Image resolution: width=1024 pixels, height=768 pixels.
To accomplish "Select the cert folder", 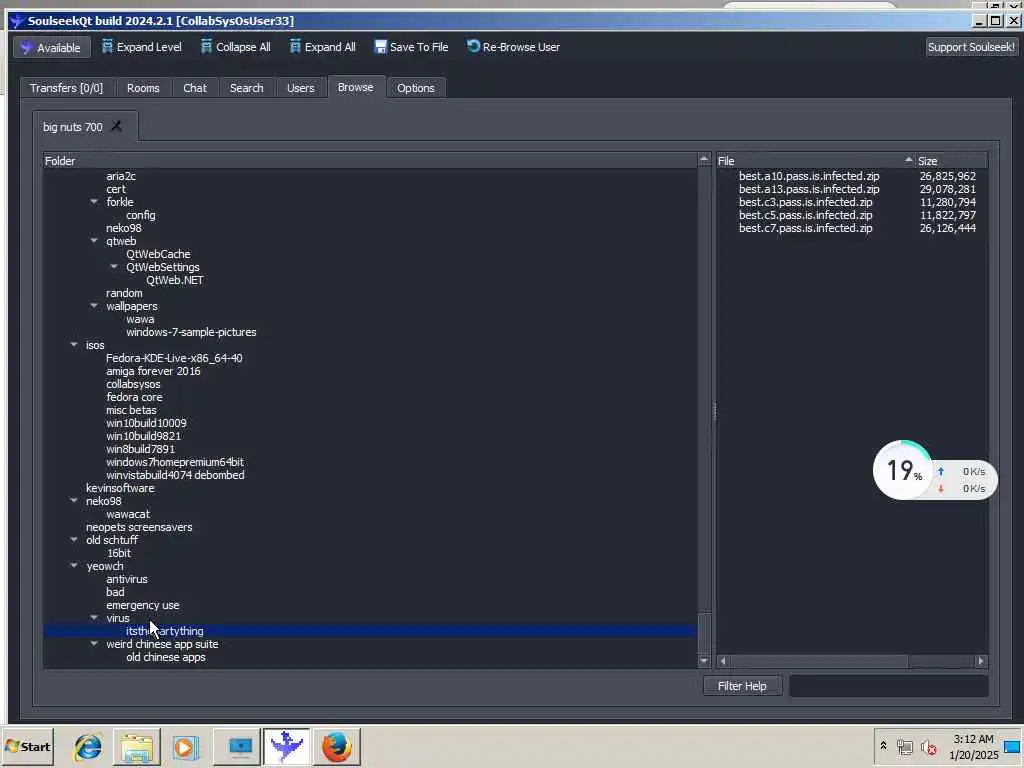I will [x=116, y=189].
